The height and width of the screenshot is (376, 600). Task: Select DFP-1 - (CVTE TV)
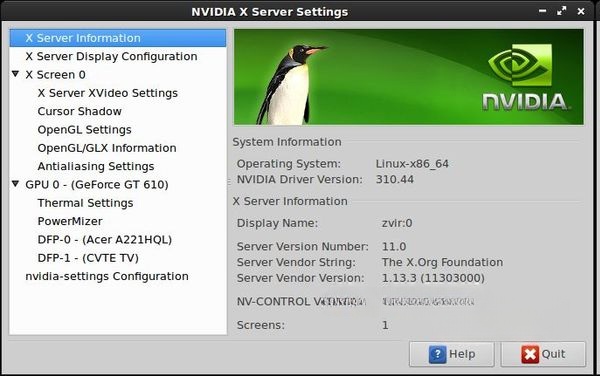[x=88, y=258]
